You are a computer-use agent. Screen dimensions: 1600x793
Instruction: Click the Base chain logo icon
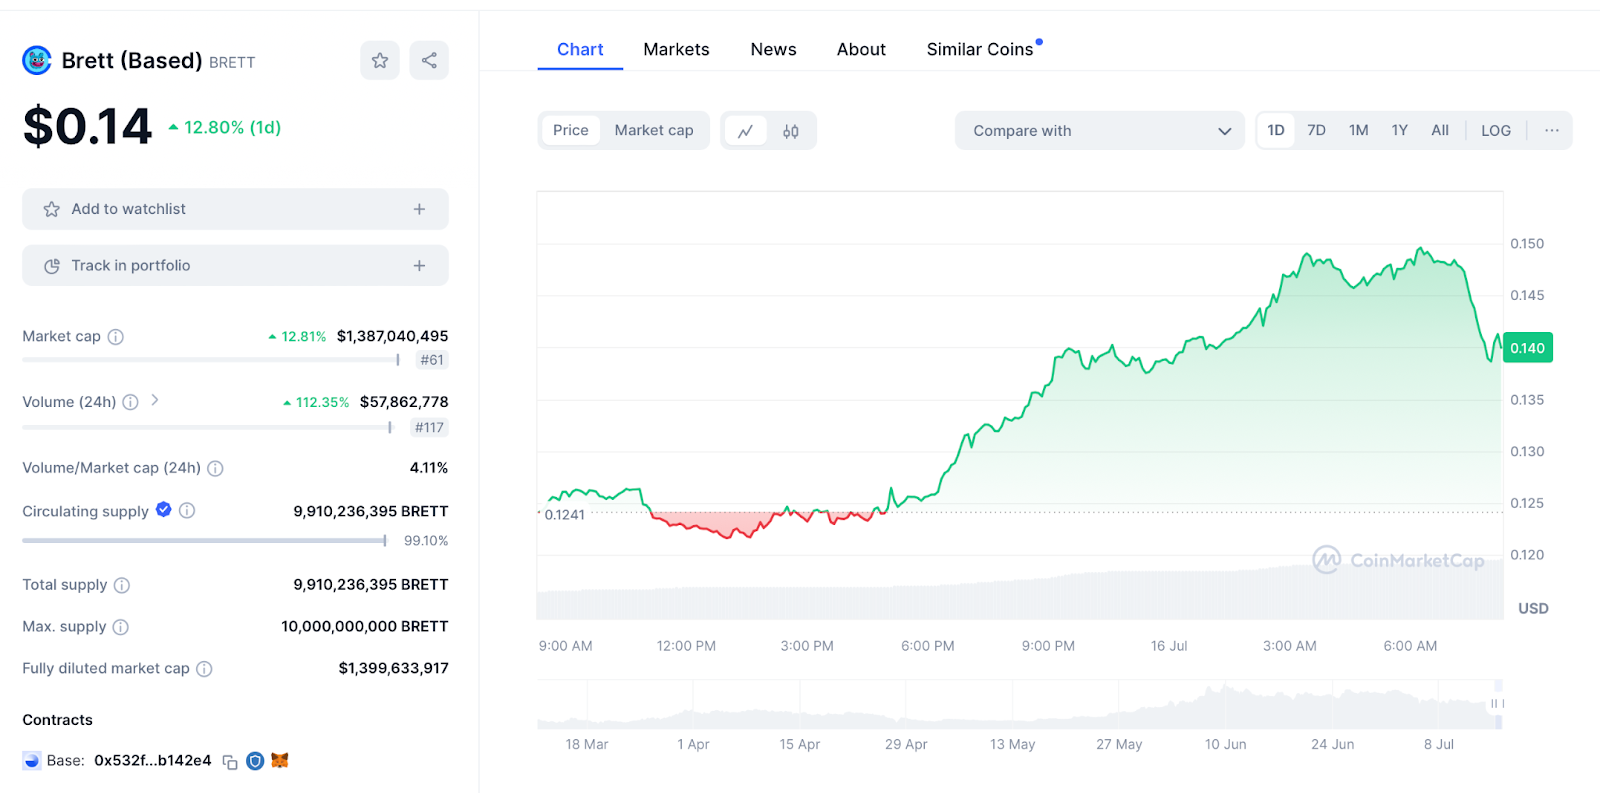[32, 761]
